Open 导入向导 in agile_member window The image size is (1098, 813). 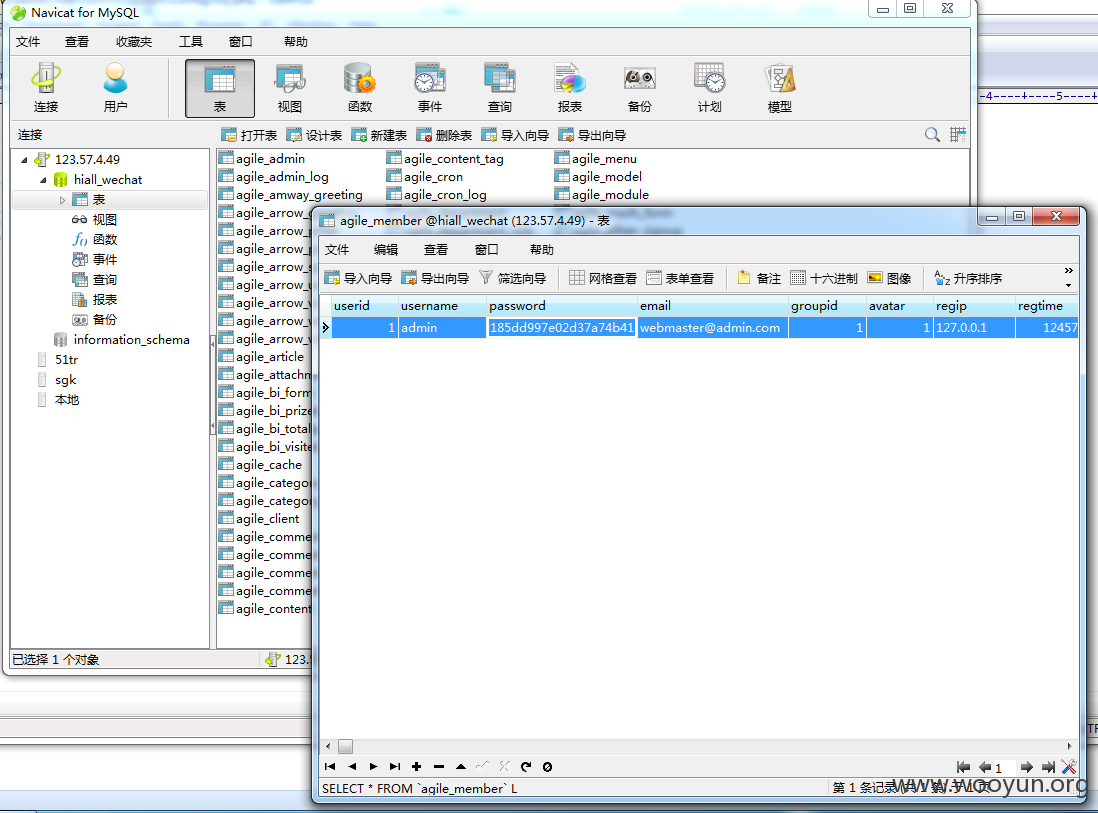[x=358, y=278]
